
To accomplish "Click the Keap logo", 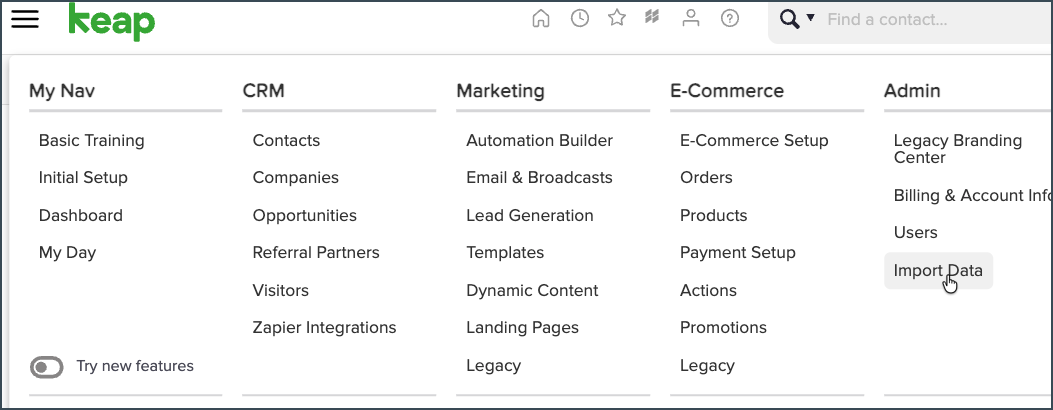I will click(x=111, y=21).
